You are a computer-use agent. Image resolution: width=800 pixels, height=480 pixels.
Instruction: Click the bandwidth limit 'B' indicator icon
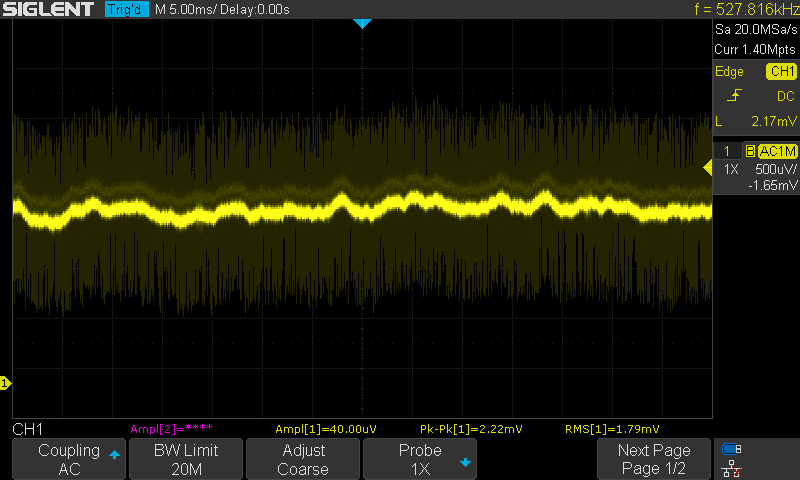(750, 151)
